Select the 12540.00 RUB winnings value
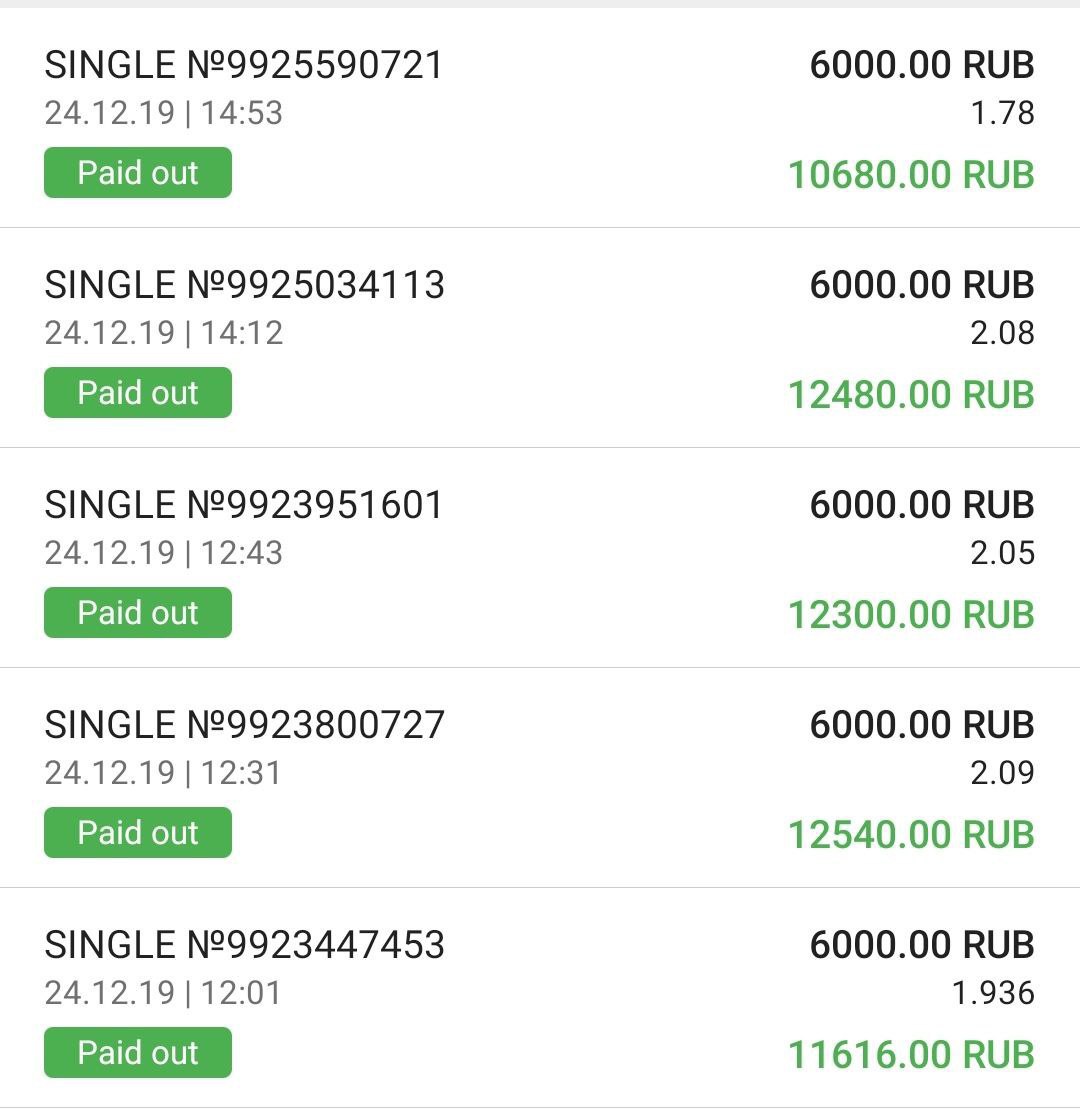This screenshot has height=1109, width=1080. click(911, 835)
